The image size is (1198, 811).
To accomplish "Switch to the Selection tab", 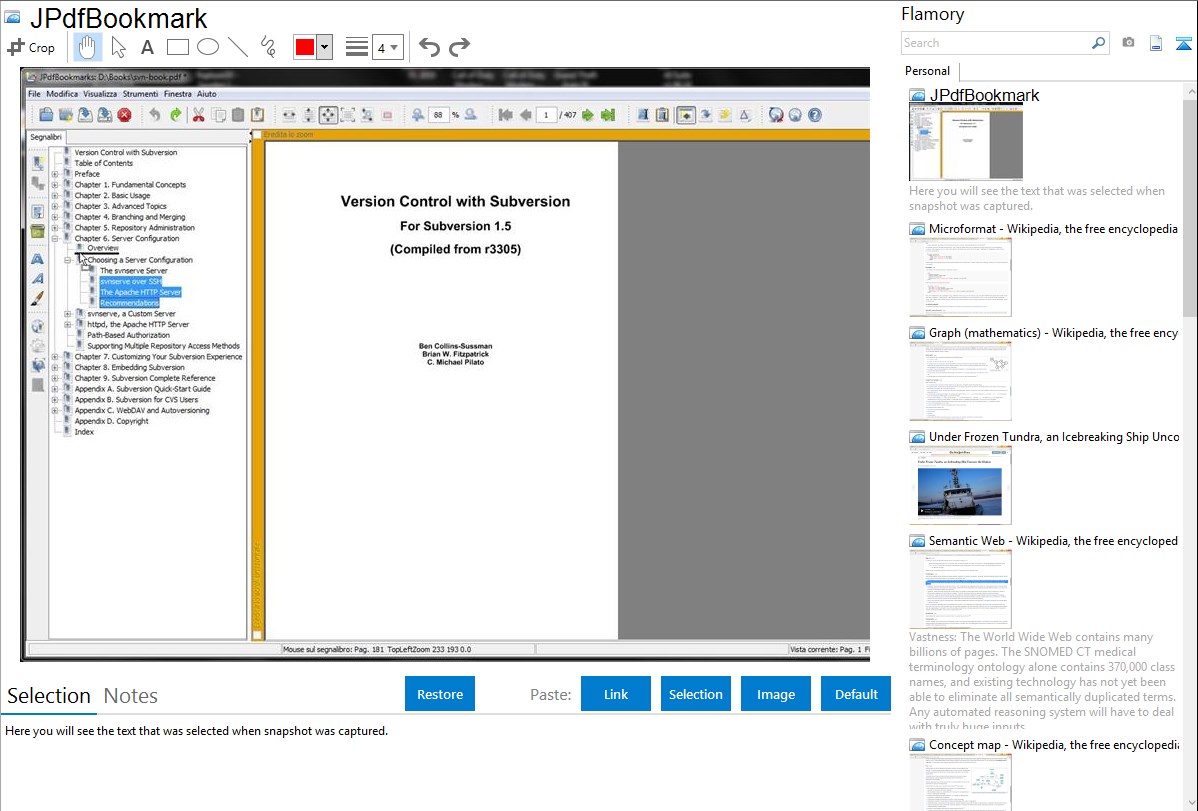I will (49, 696).
